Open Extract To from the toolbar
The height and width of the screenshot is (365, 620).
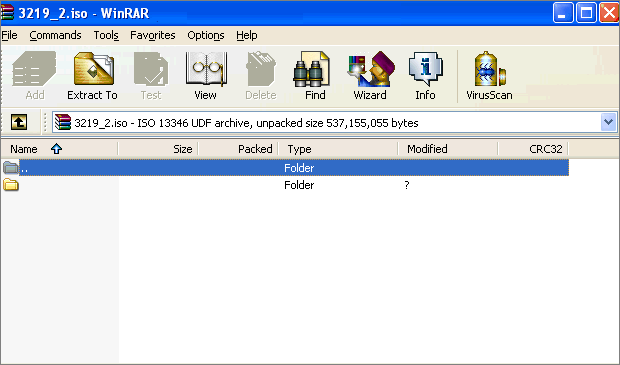tap(93, 75)
